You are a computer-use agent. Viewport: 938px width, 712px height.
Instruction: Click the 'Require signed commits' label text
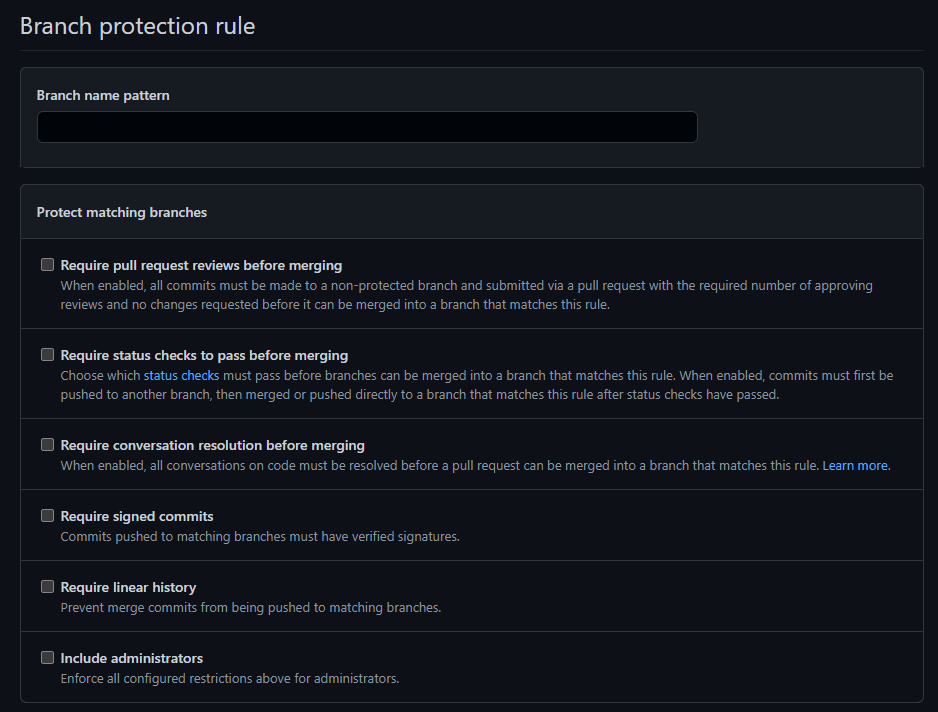tap(137, 516)
